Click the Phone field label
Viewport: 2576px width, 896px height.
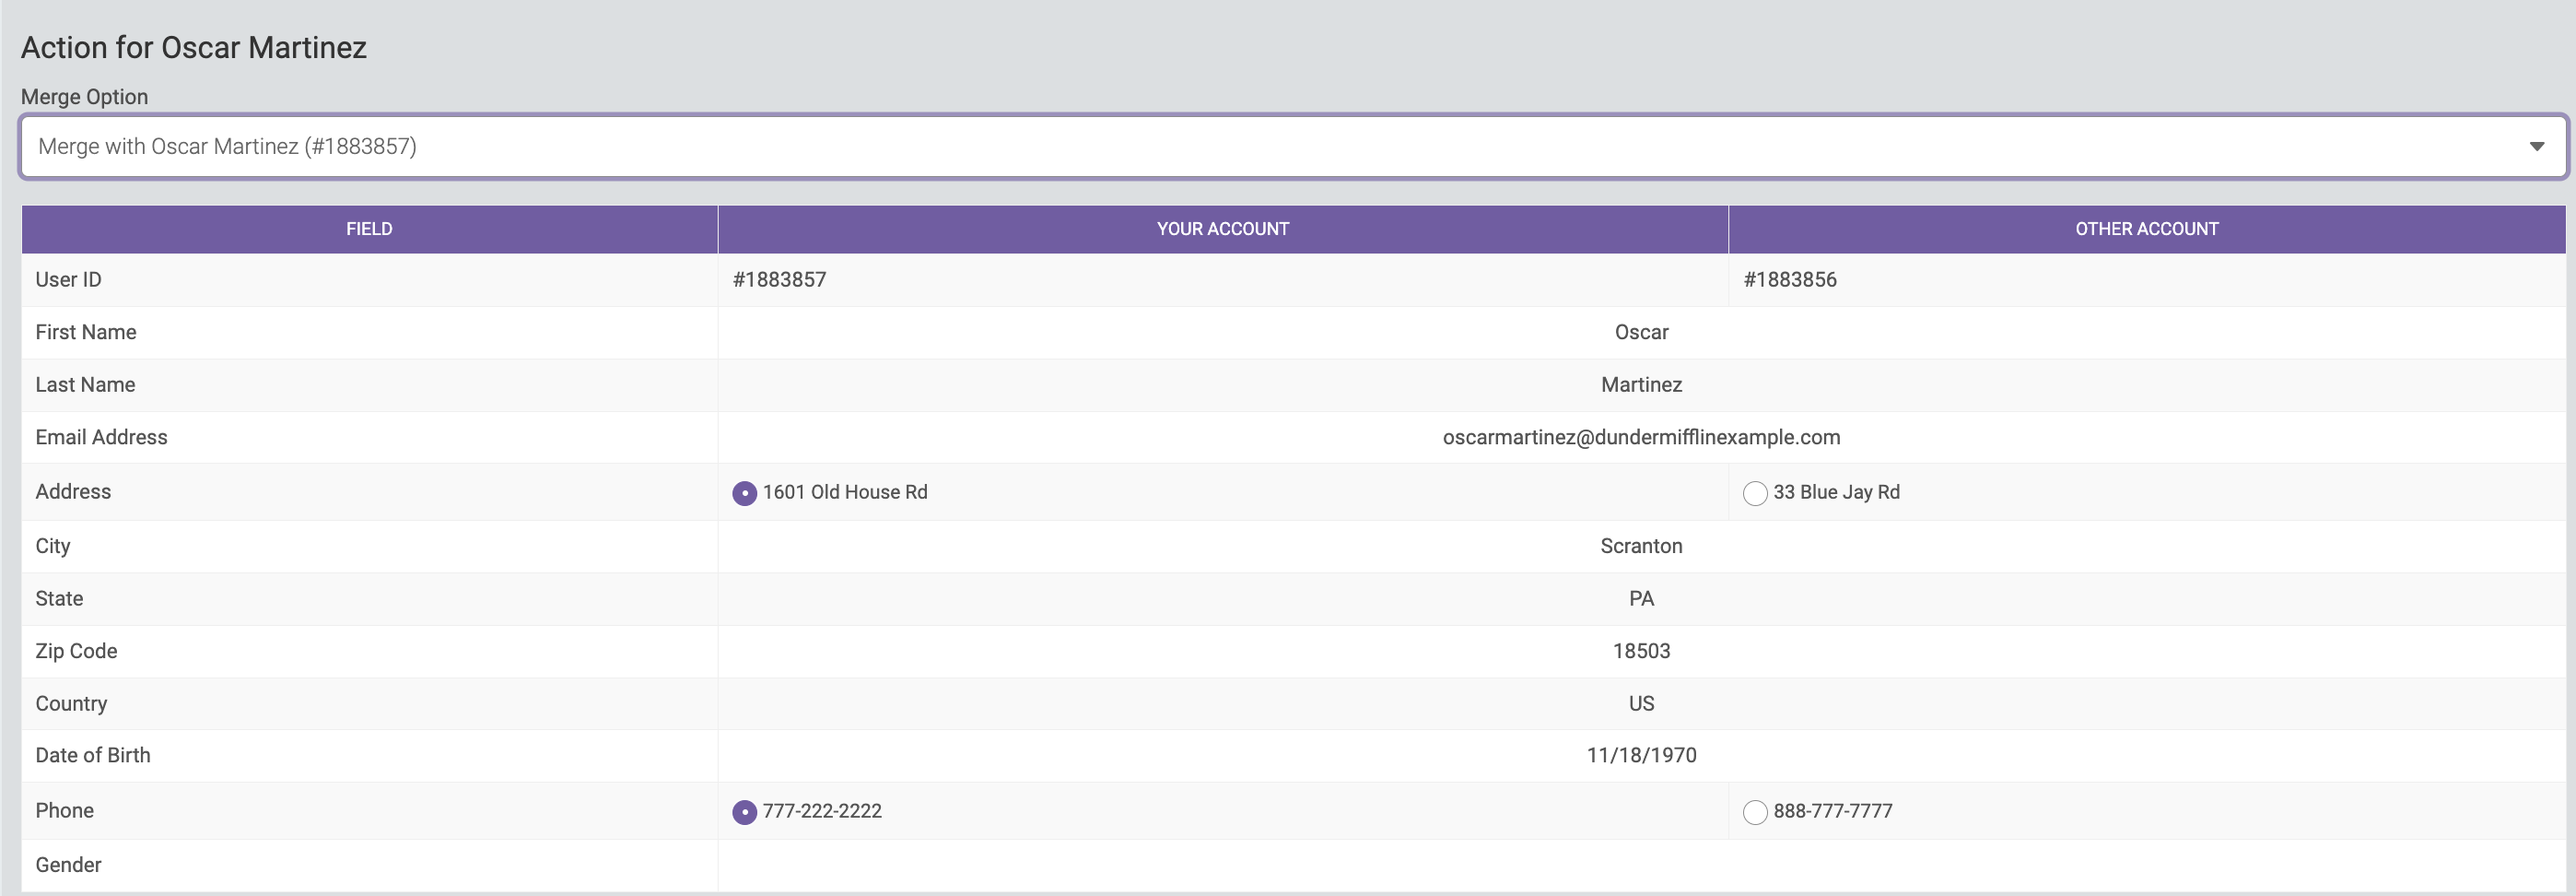pos(64,811)
